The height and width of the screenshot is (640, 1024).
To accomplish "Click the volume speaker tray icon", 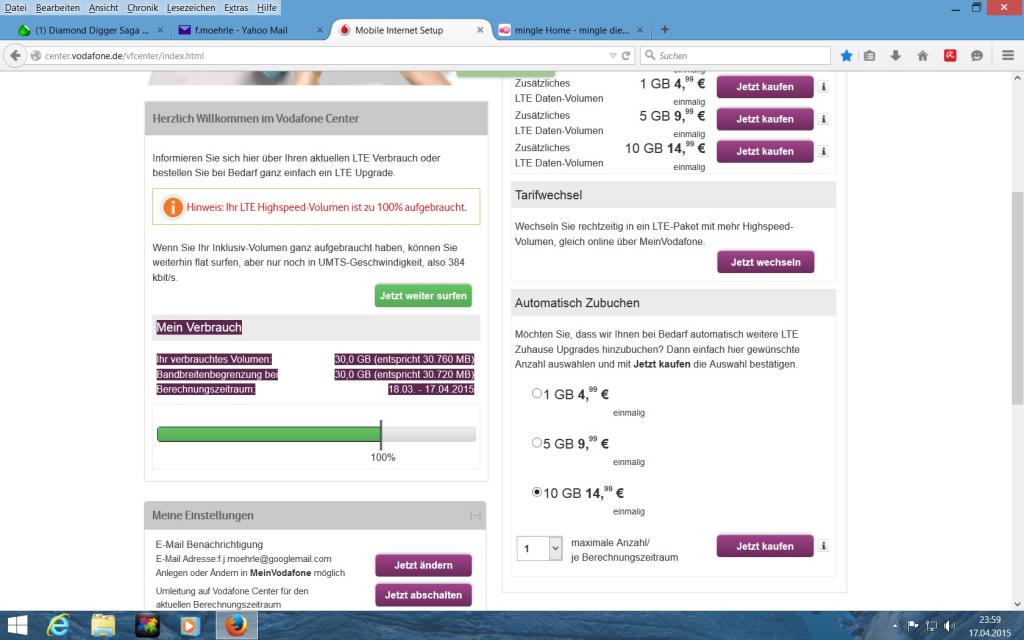I will tap(949, 626).
